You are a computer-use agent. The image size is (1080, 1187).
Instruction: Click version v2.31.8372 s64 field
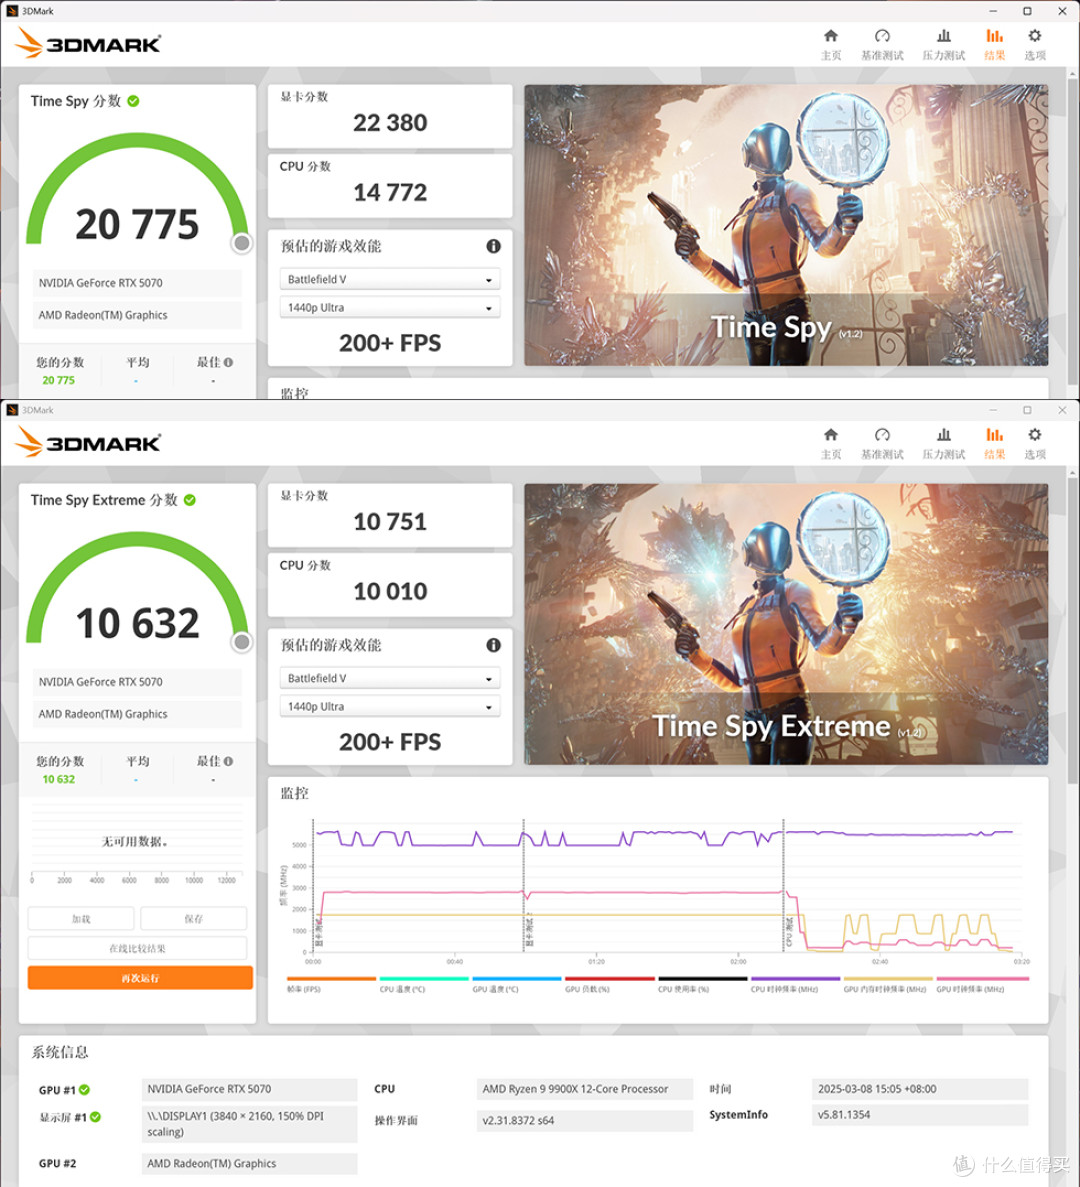tap(585, 1120)
